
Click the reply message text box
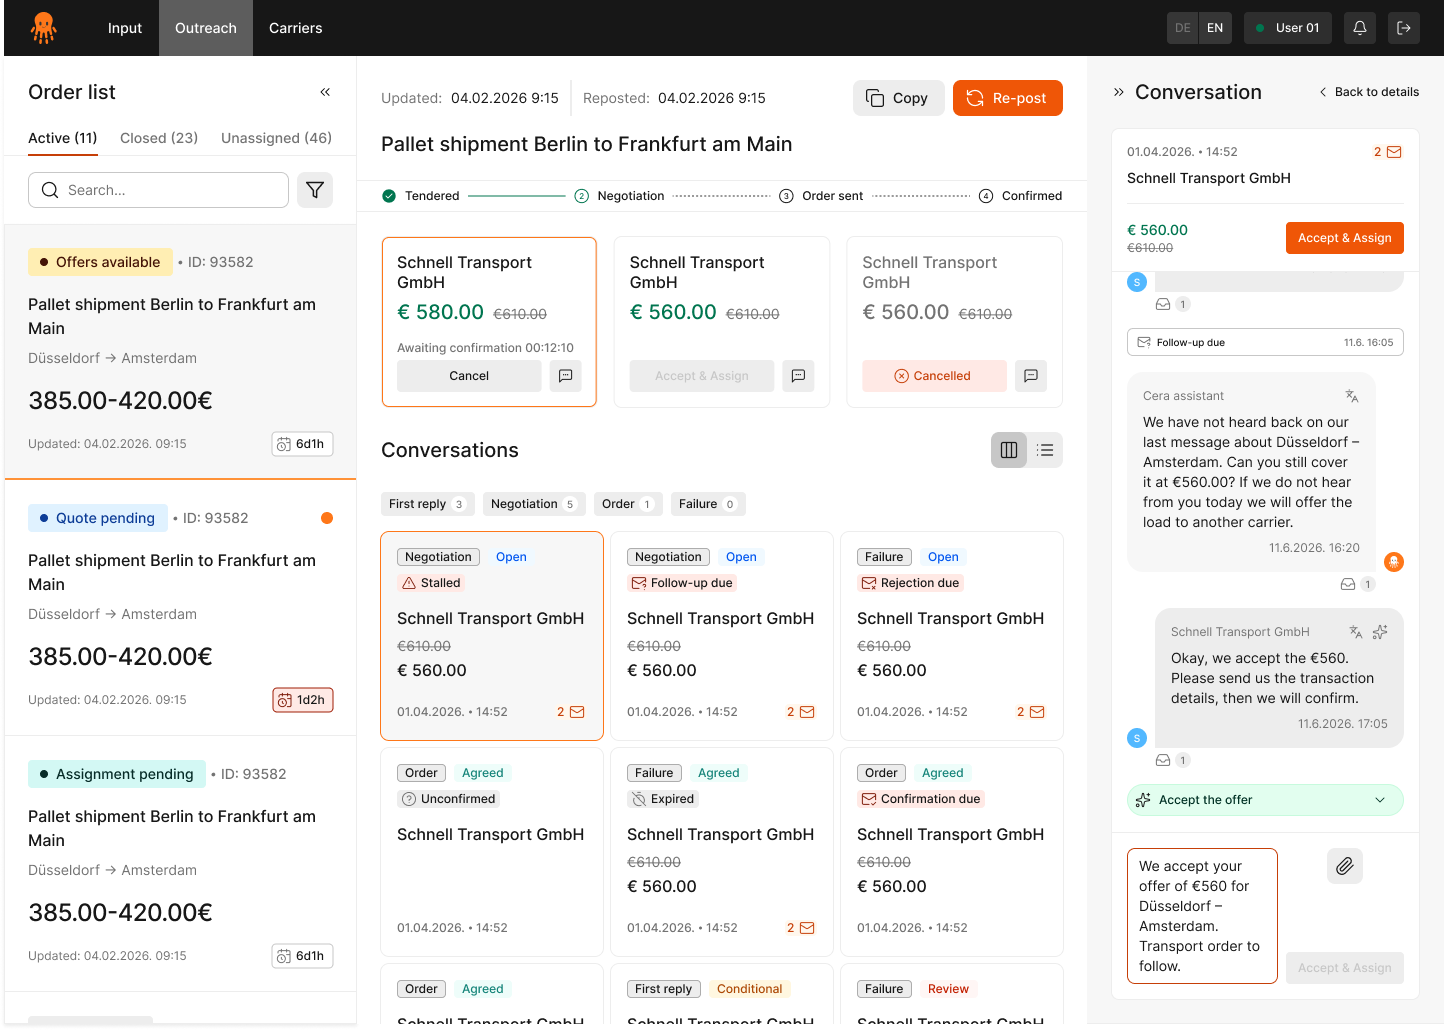(1202, 916)
